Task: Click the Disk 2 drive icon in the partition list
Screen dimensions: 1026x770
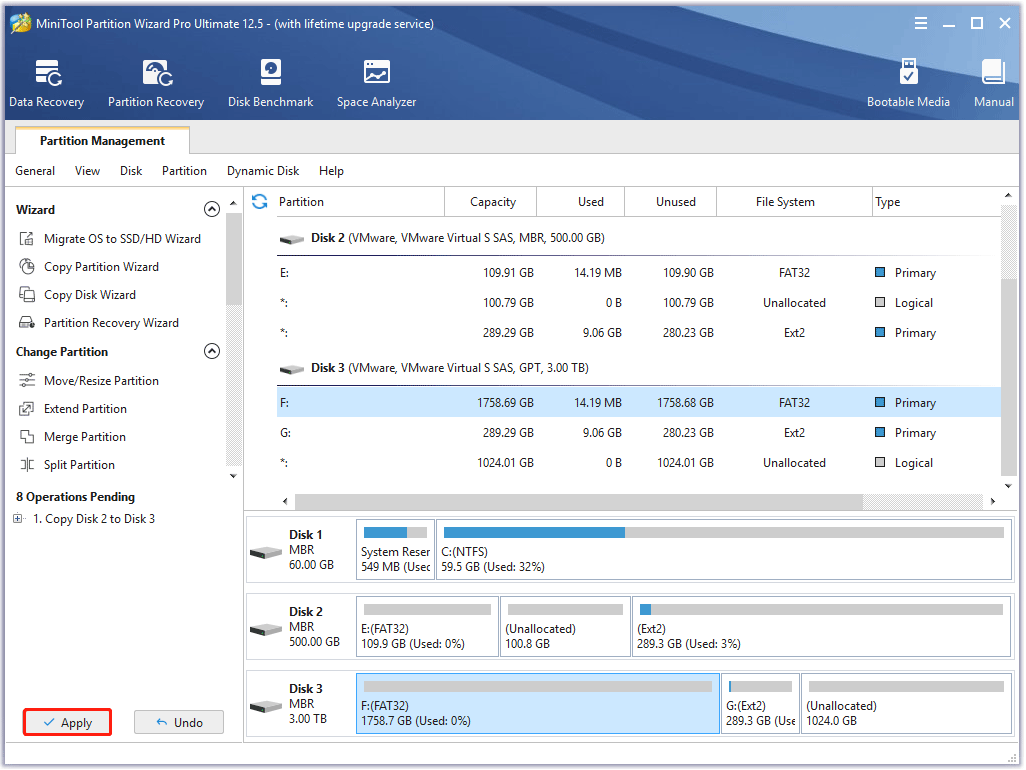Action: (292, 239)
